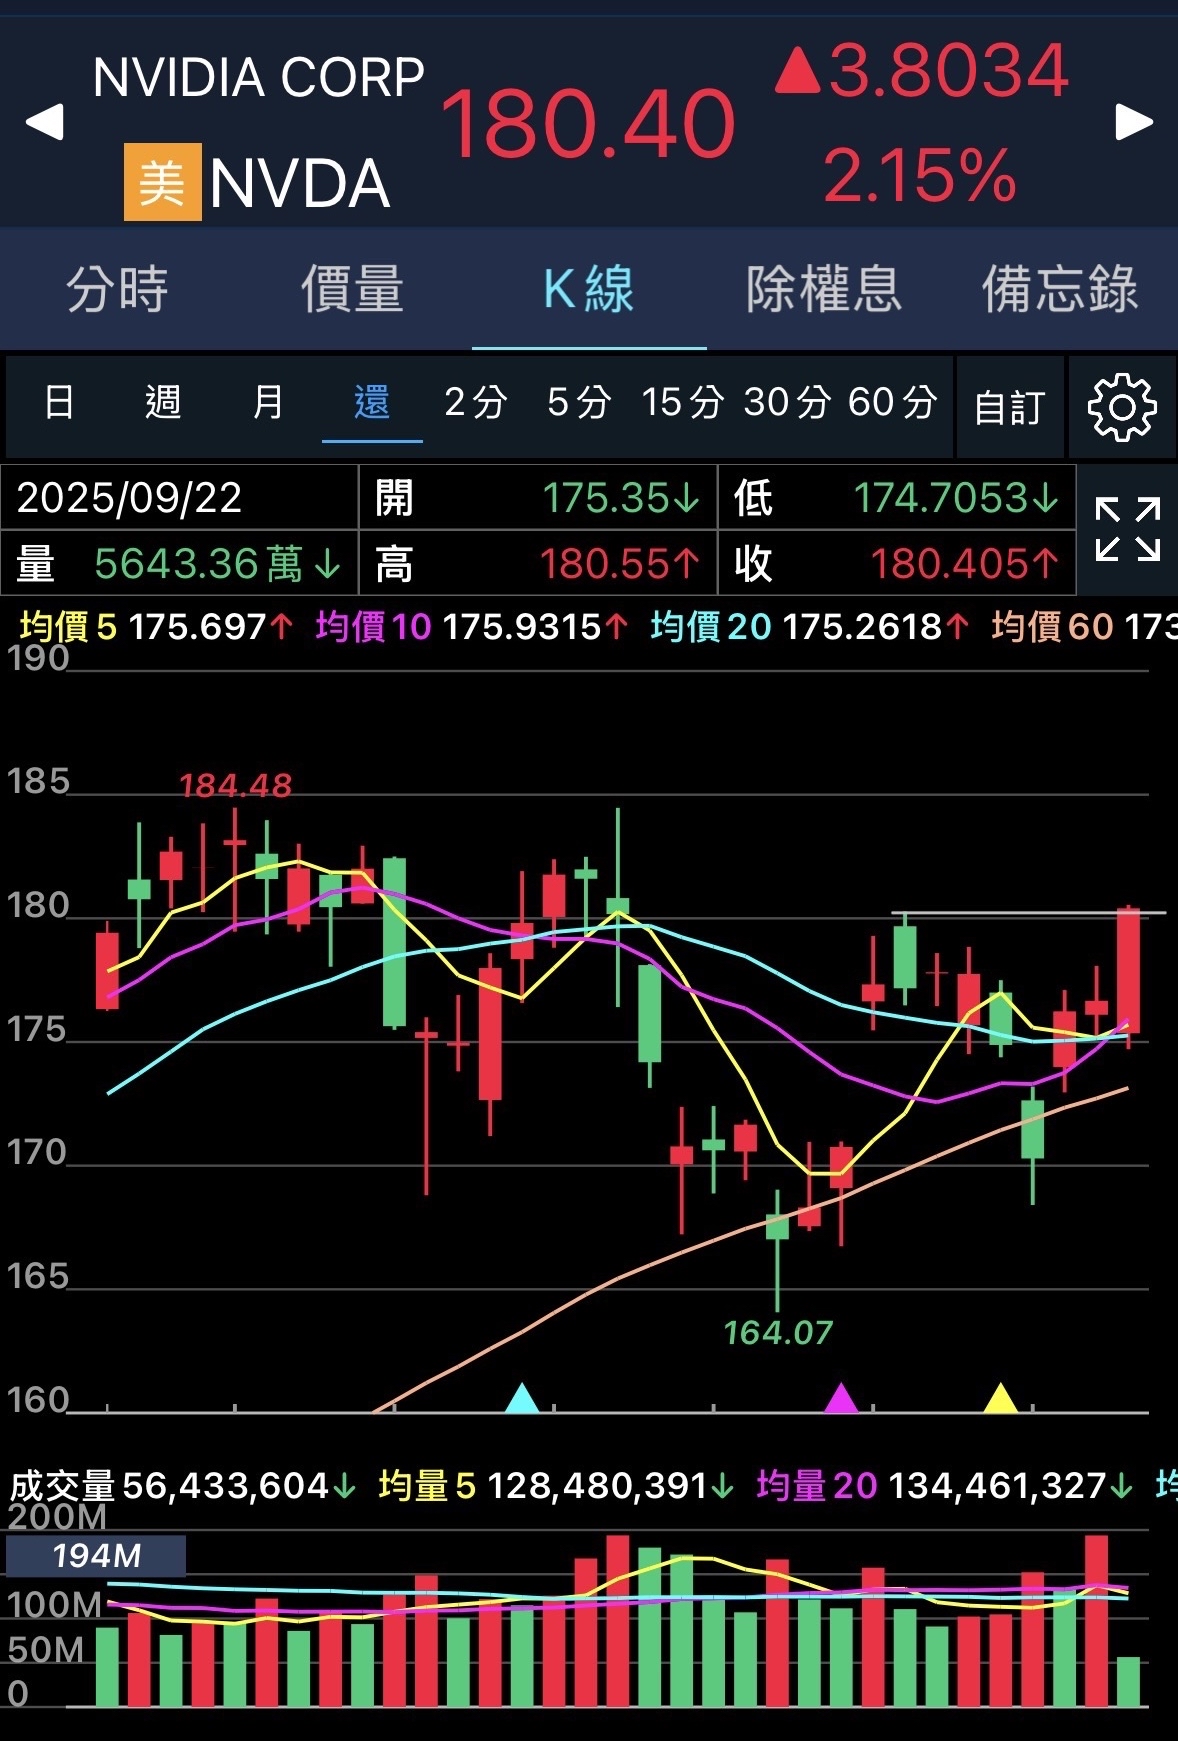Switch to 分時 tab
1178x1741 pixels.
click(x=118, y=289)
